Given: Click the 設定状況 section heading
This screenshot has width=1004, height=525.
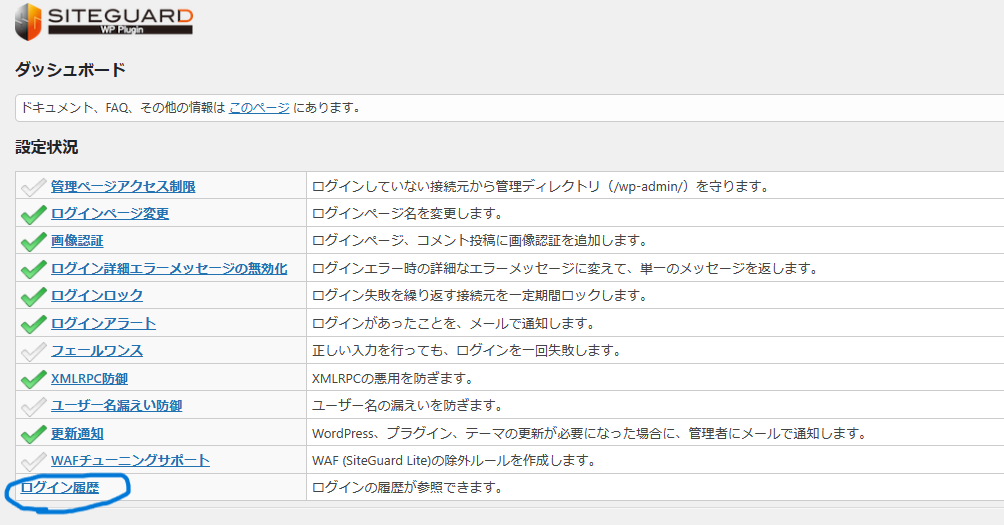Looking at the screenshot, I should (47, 147).
